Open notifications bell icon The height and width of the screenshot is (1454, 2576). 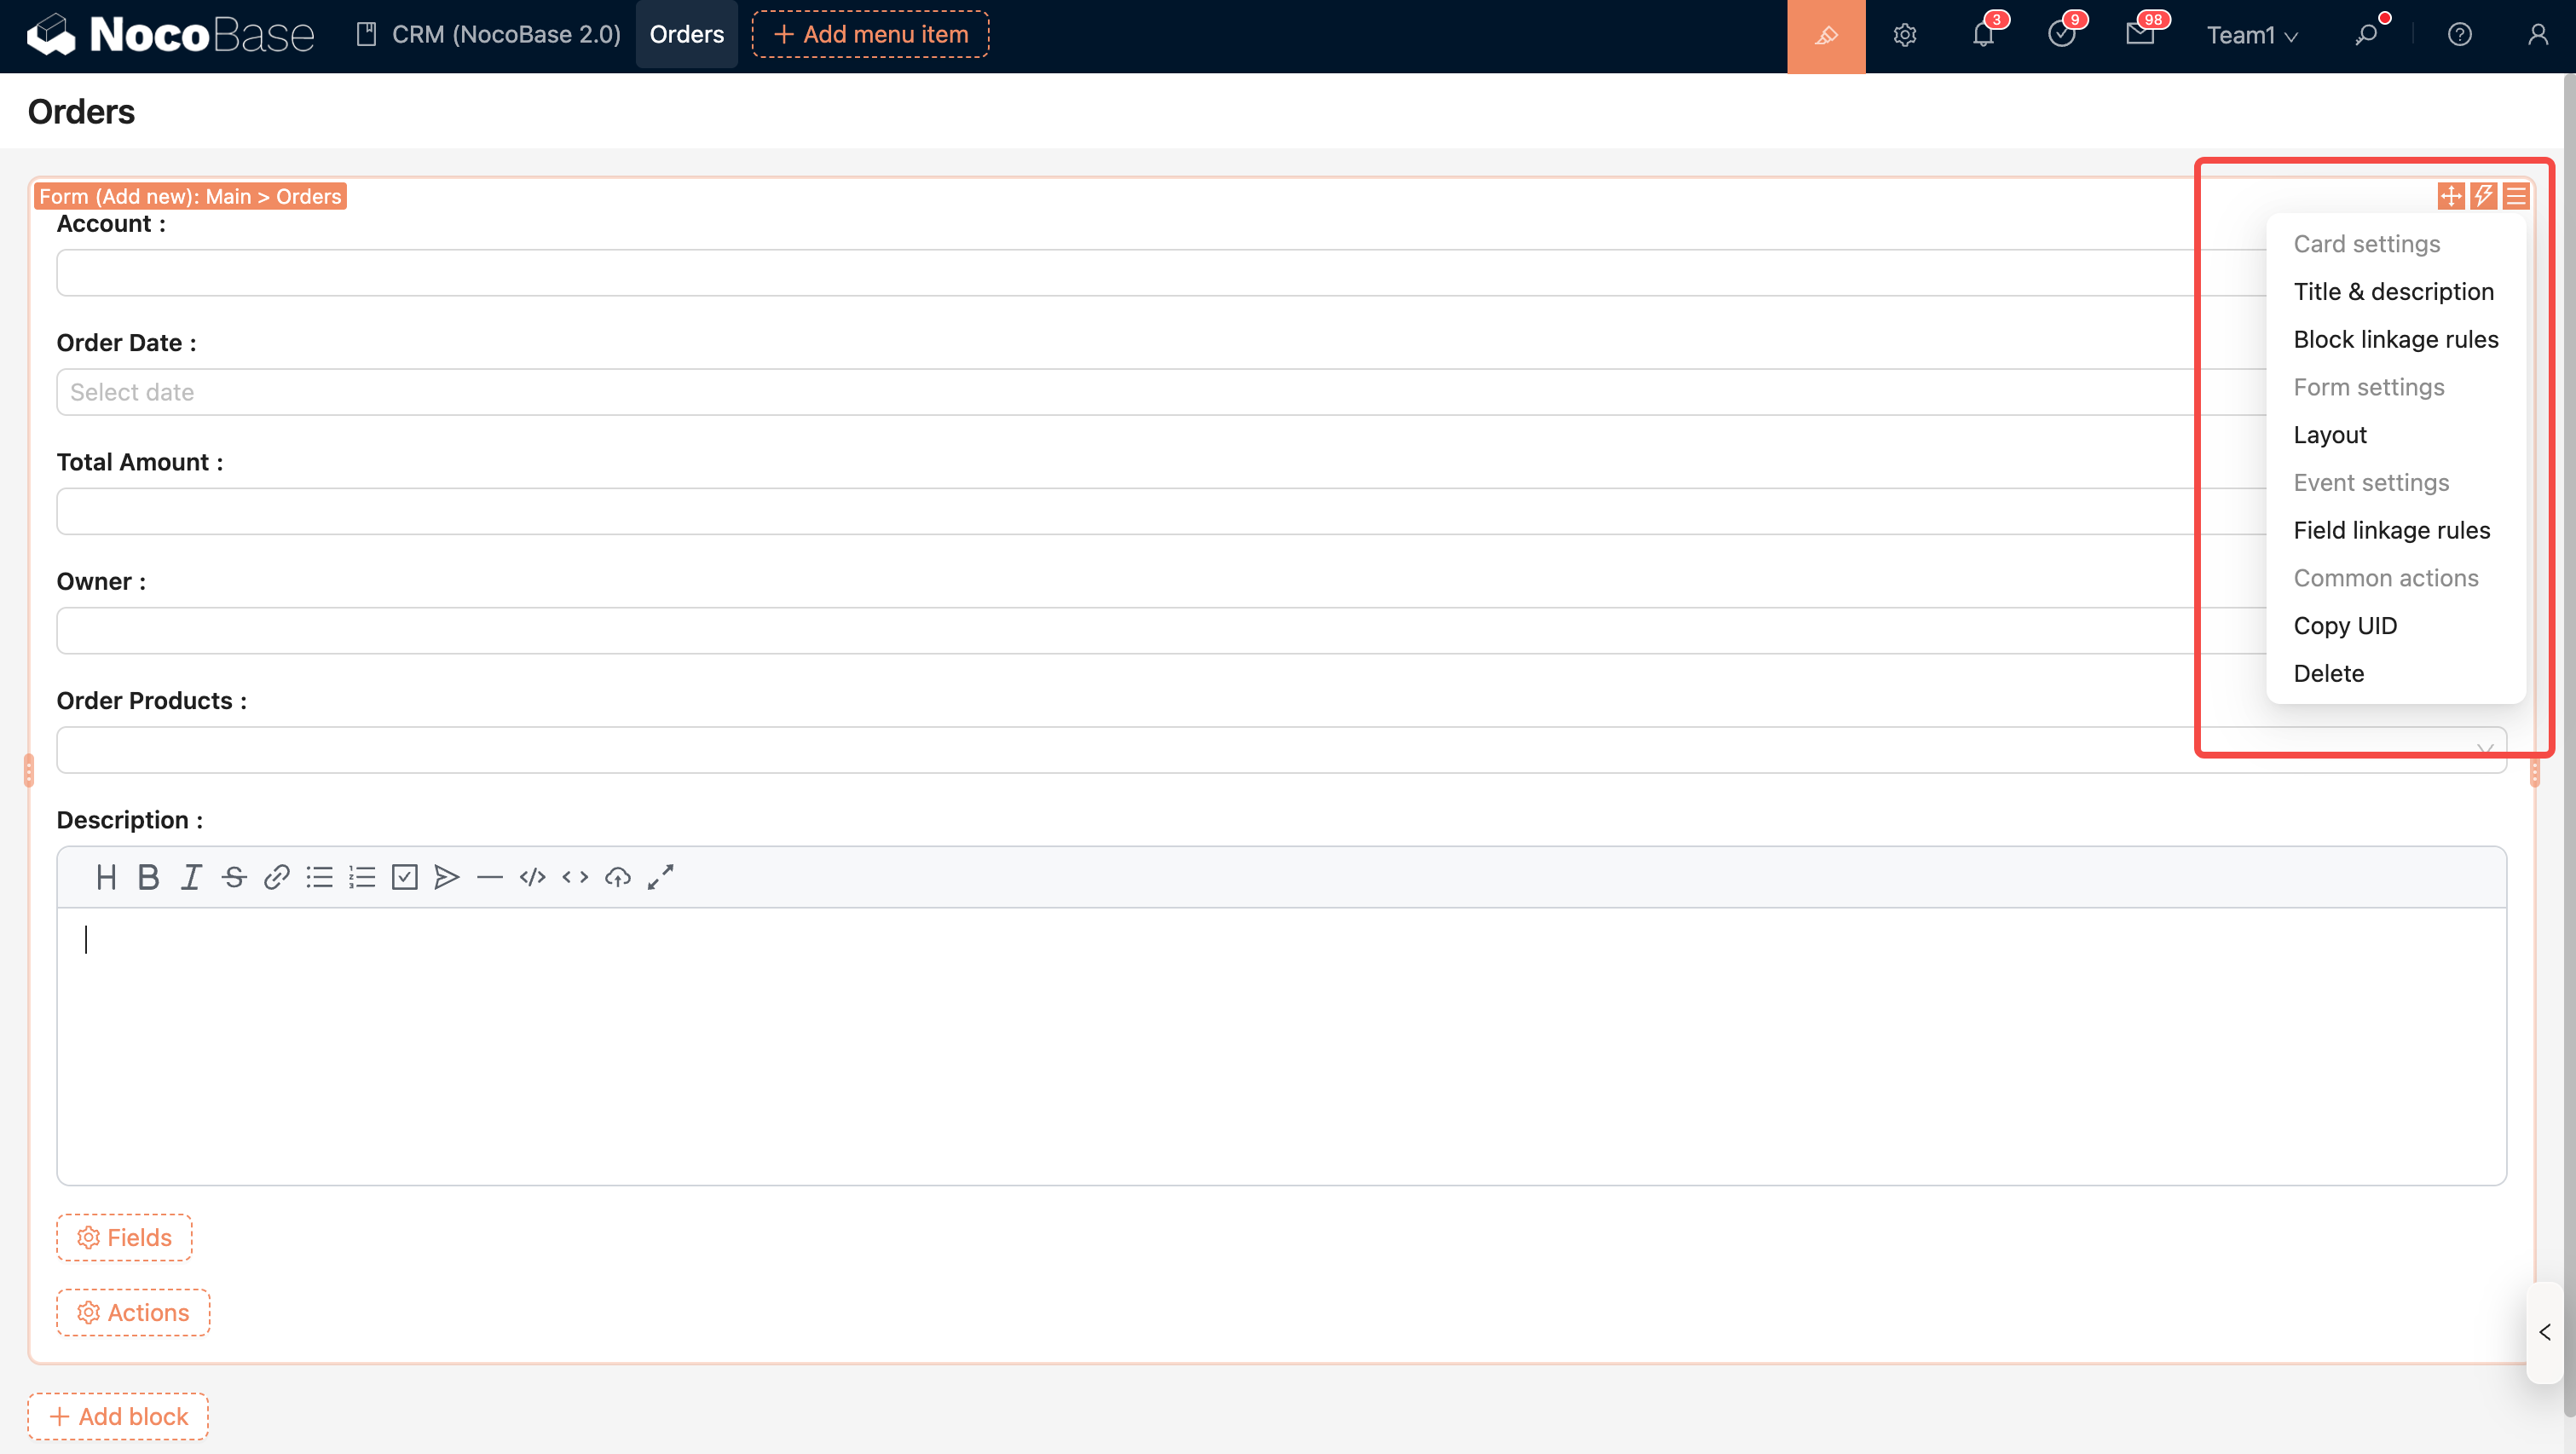click(1983, 36)
